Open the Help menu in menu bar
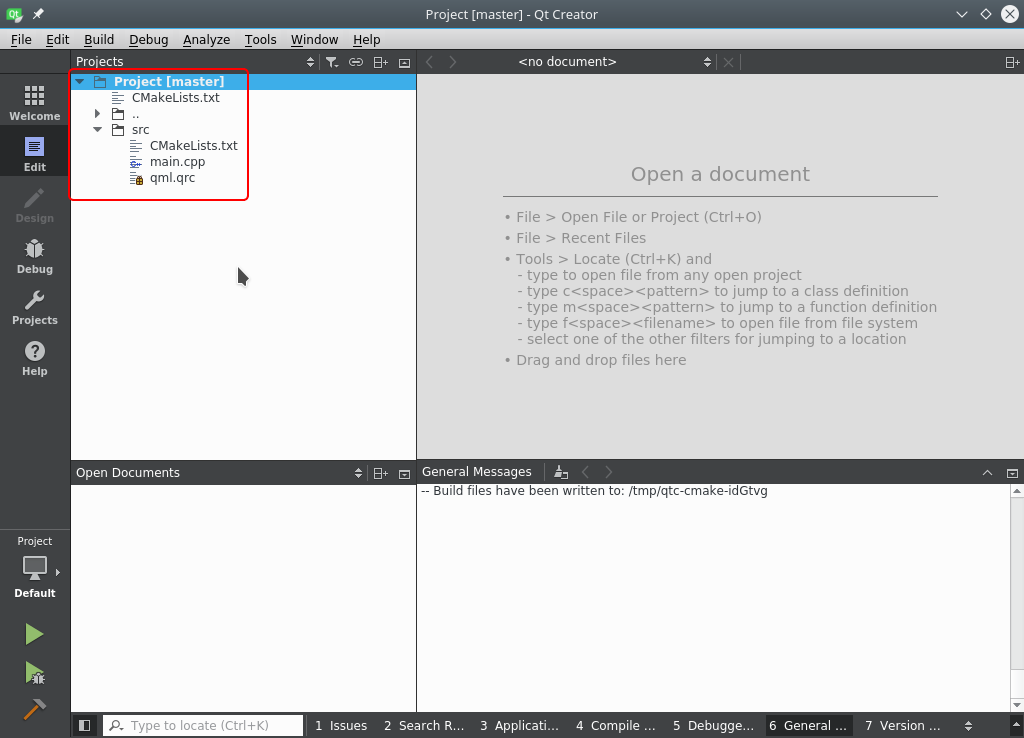 tap(366, 39)
